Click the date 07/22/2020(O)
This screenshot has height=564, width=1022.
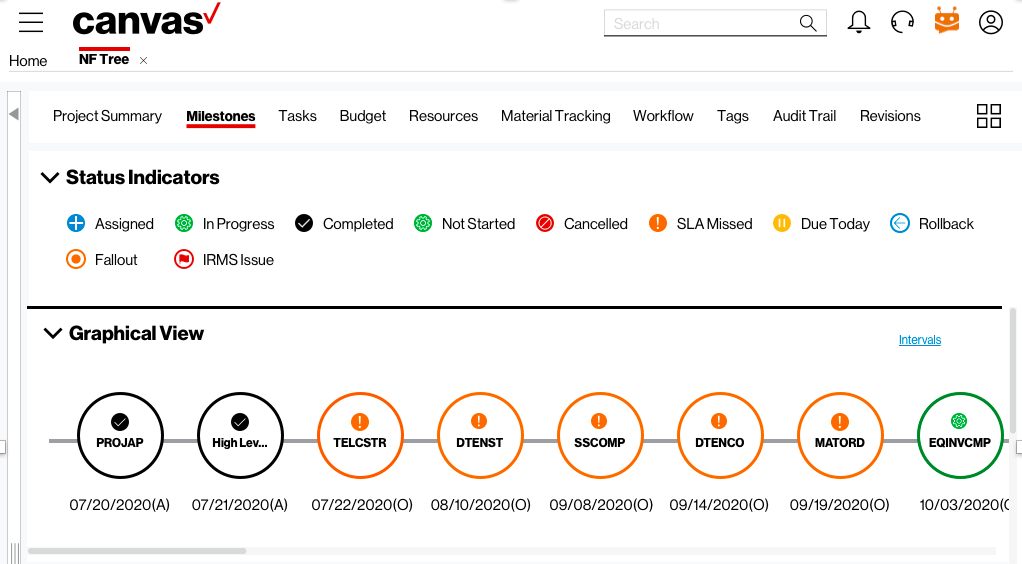(x=362, y=505)
